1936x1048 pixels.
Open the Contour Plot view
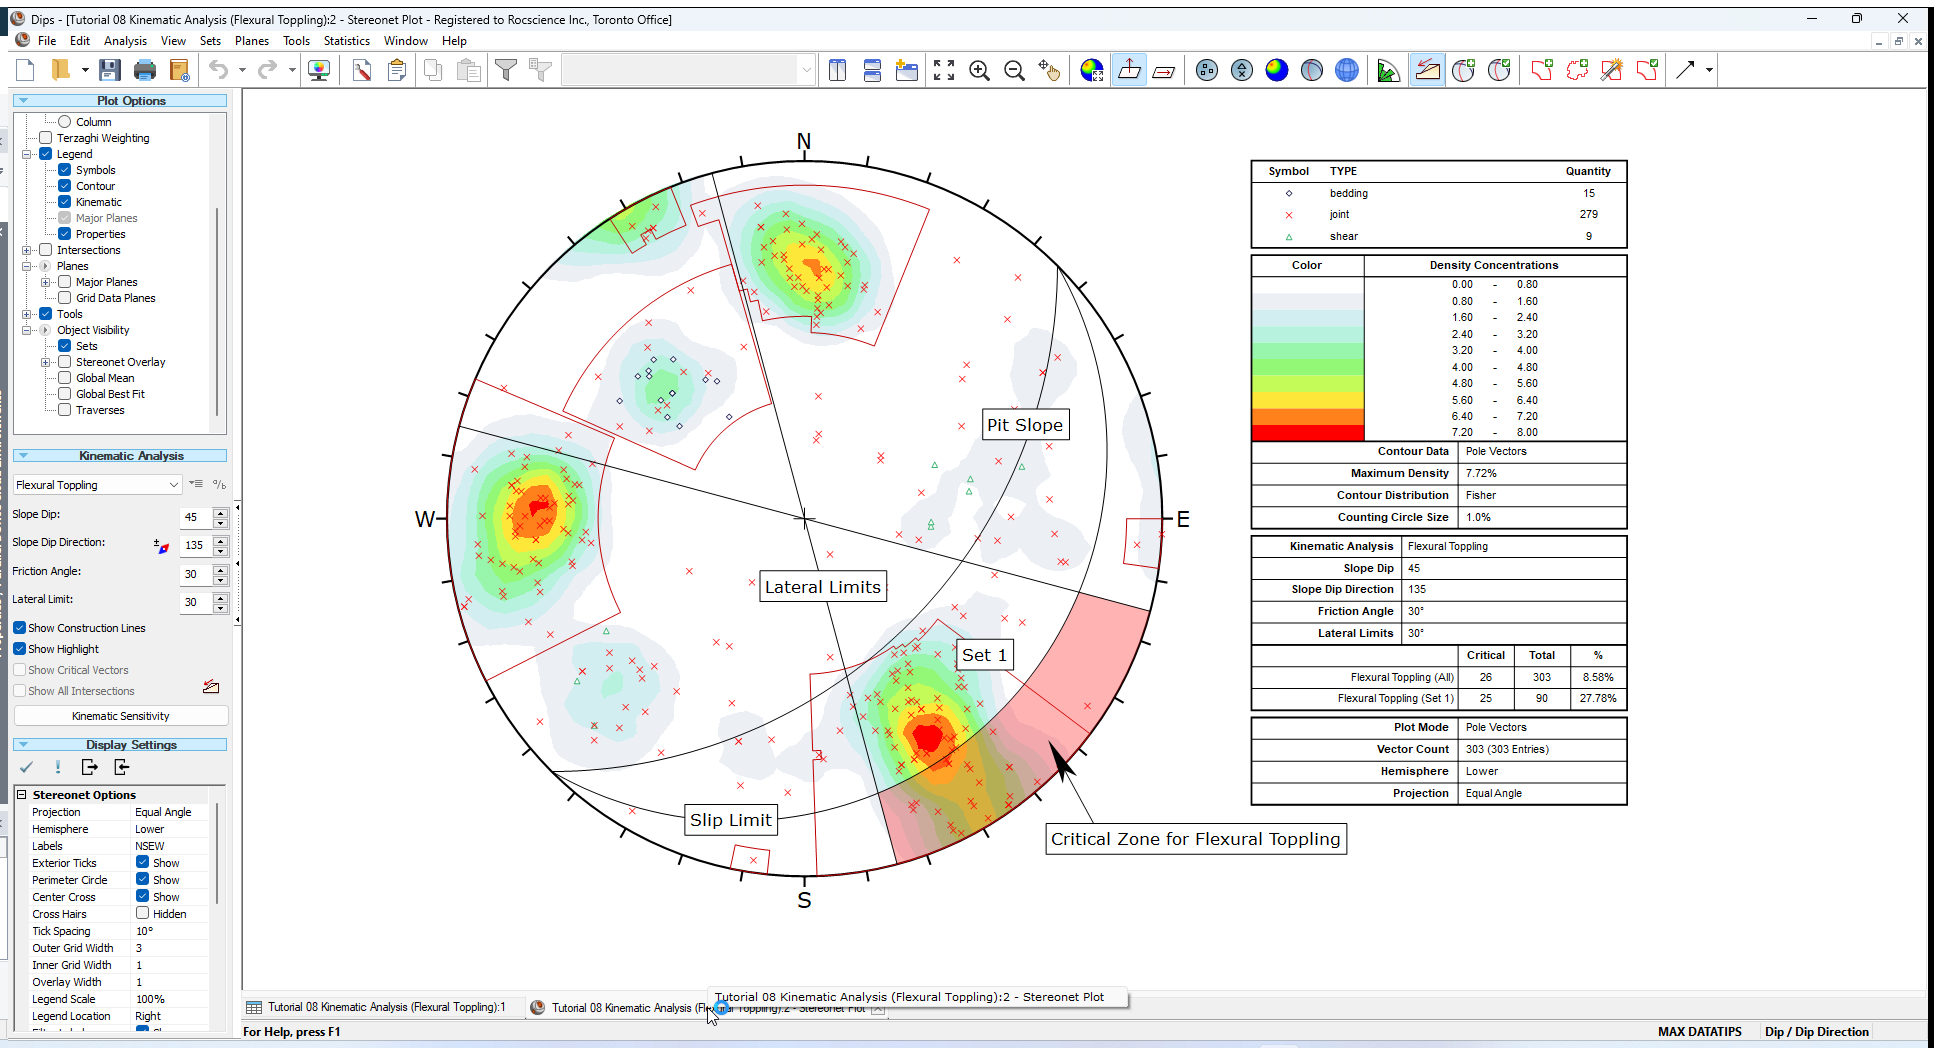1276,70
